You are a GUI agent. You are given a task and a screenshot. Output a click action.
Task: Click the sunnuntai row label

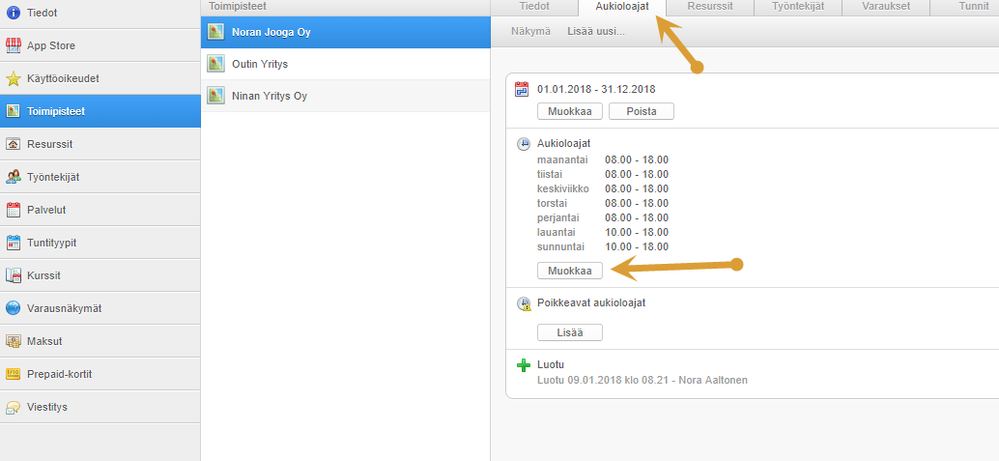click(561, 246)
